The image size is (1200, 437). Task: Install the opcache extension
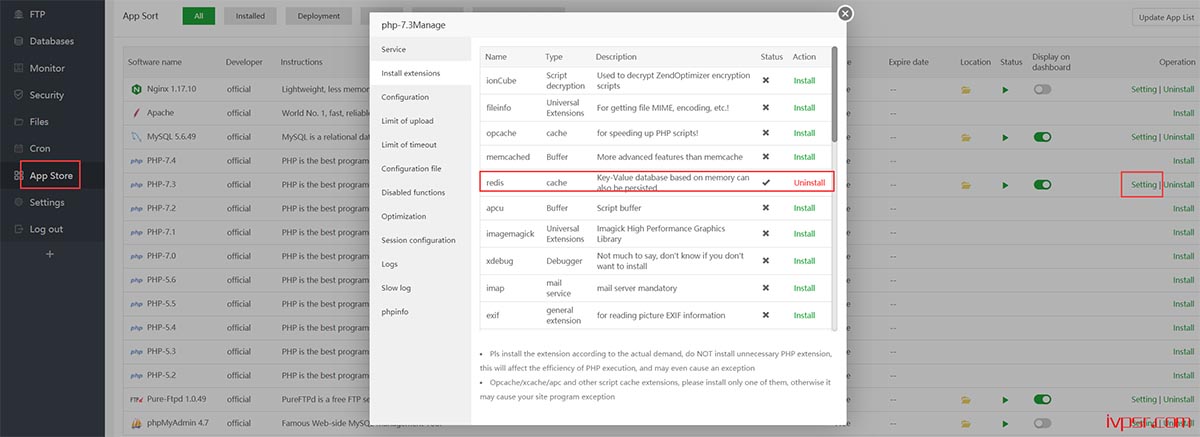(804, 132)
